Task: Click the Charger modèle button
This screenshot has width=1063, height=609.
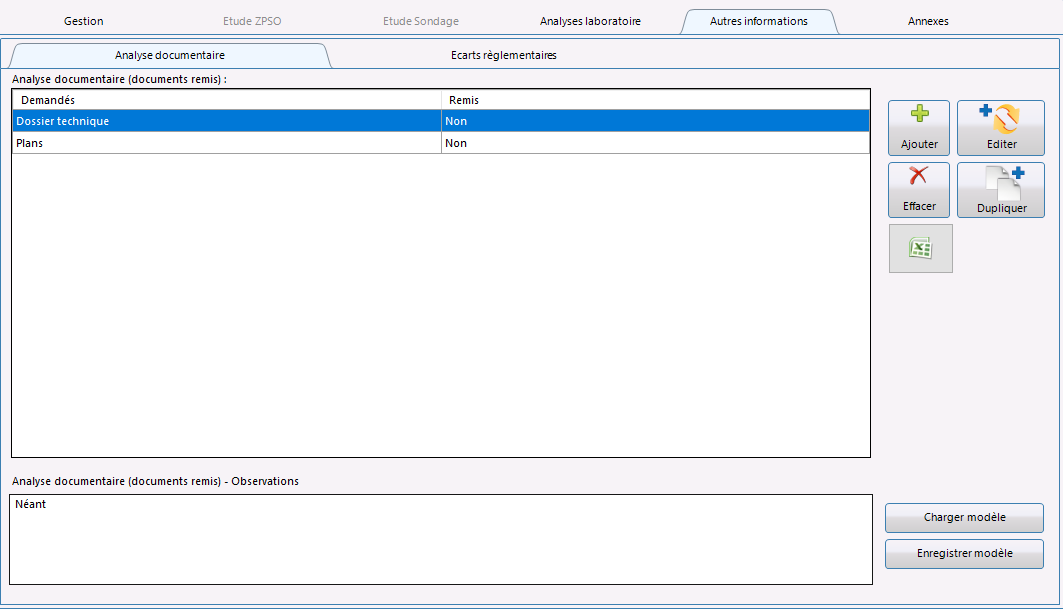Action: point(964,517)
